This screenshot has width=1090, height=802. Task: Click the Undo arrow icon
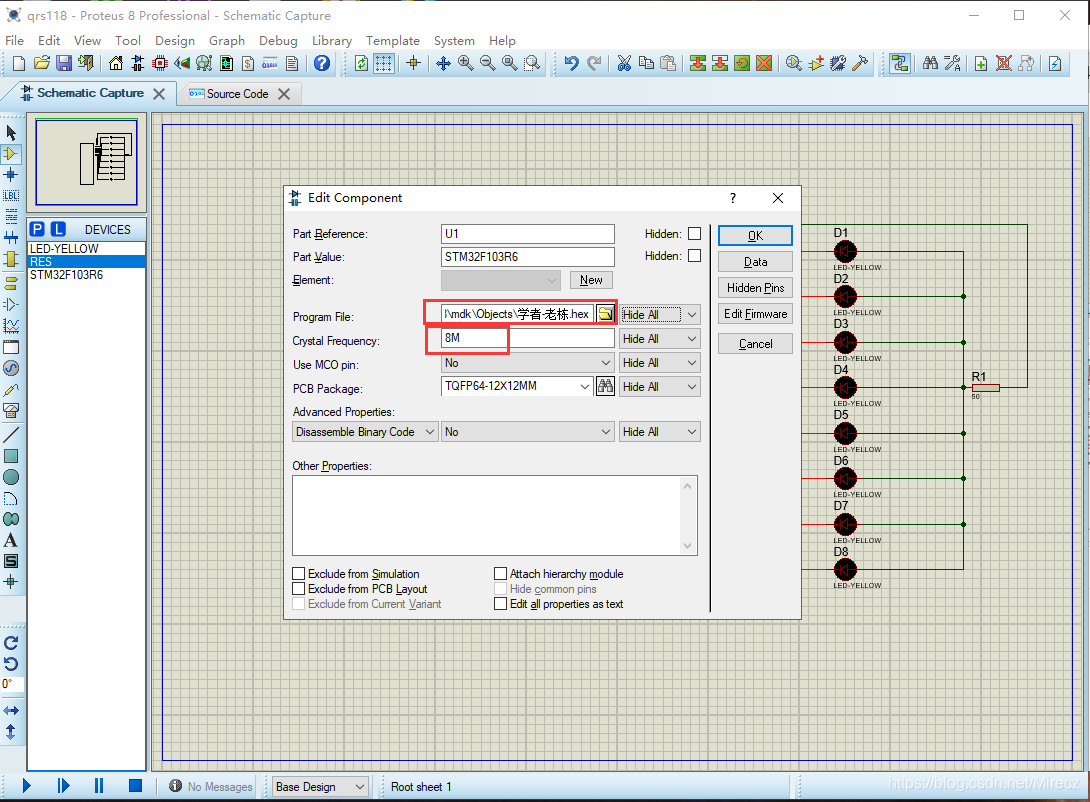point(571,63)
